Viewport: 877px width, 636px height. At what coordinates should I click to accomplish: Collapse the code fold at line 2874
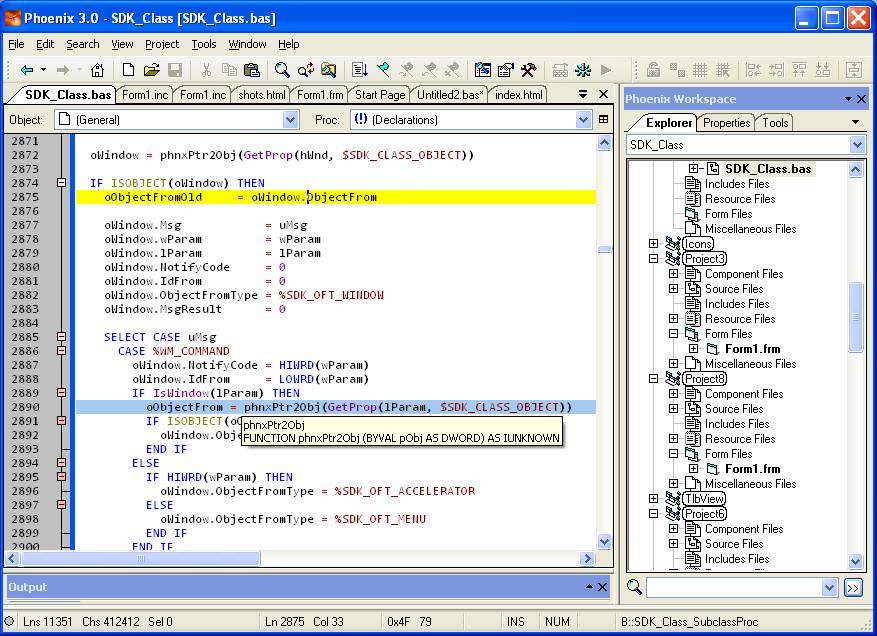[x=62, y=183]
